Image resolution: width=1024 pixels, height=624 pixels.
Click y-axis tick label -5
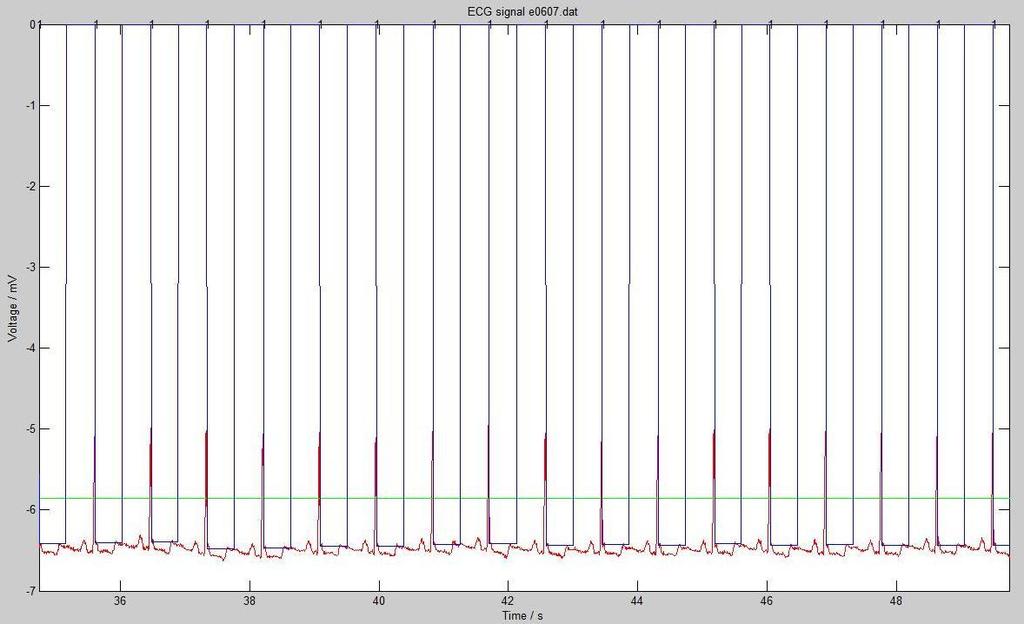tap(30, 429)
